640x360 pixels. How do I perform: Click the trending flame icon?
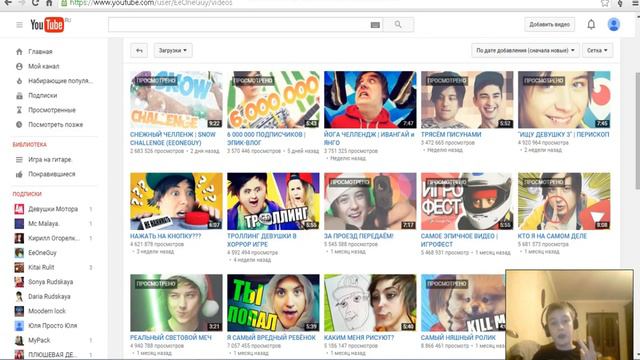19,81
